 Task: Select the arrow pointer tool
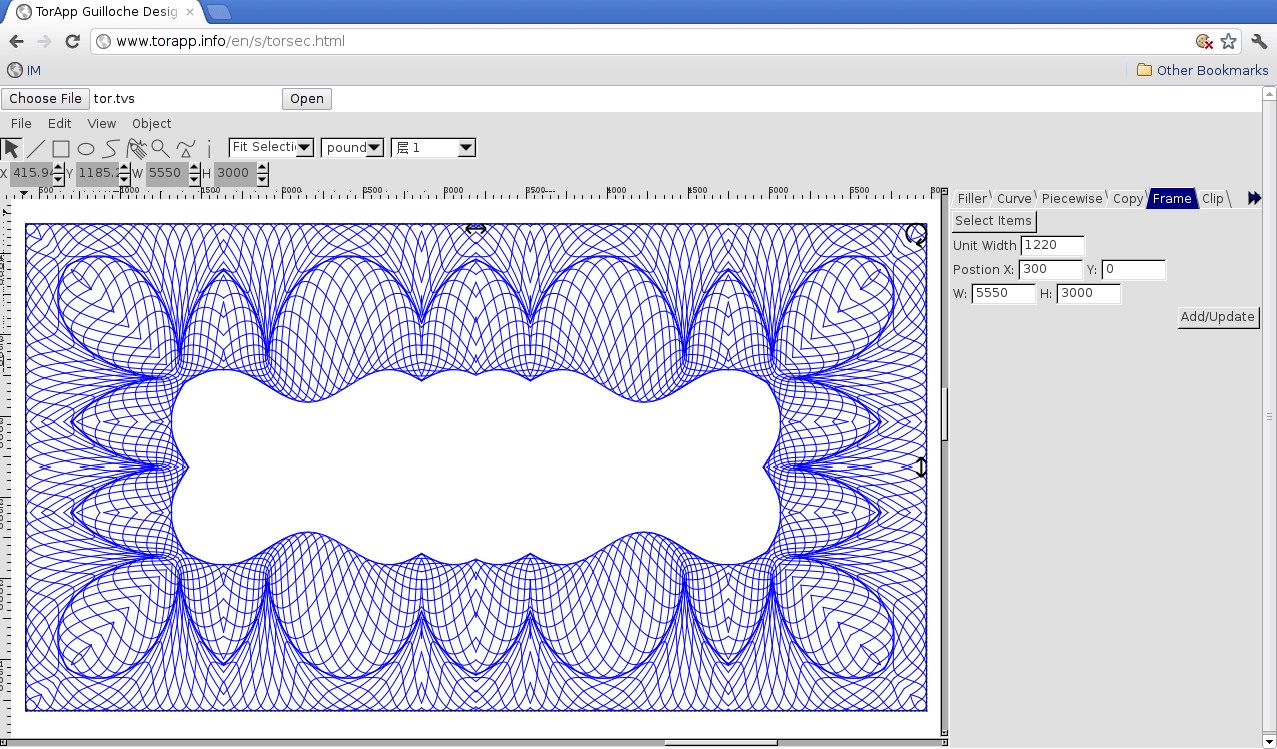pos(11,148)
